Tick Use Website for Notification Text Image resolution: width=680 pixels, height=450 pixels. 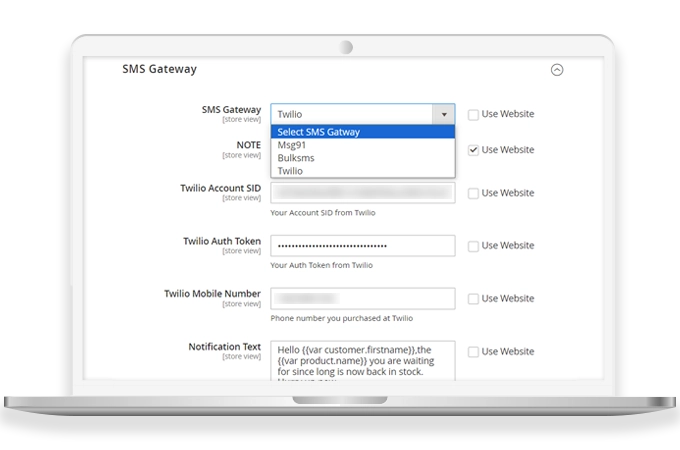pyautogui.click(x=473, y=352)
